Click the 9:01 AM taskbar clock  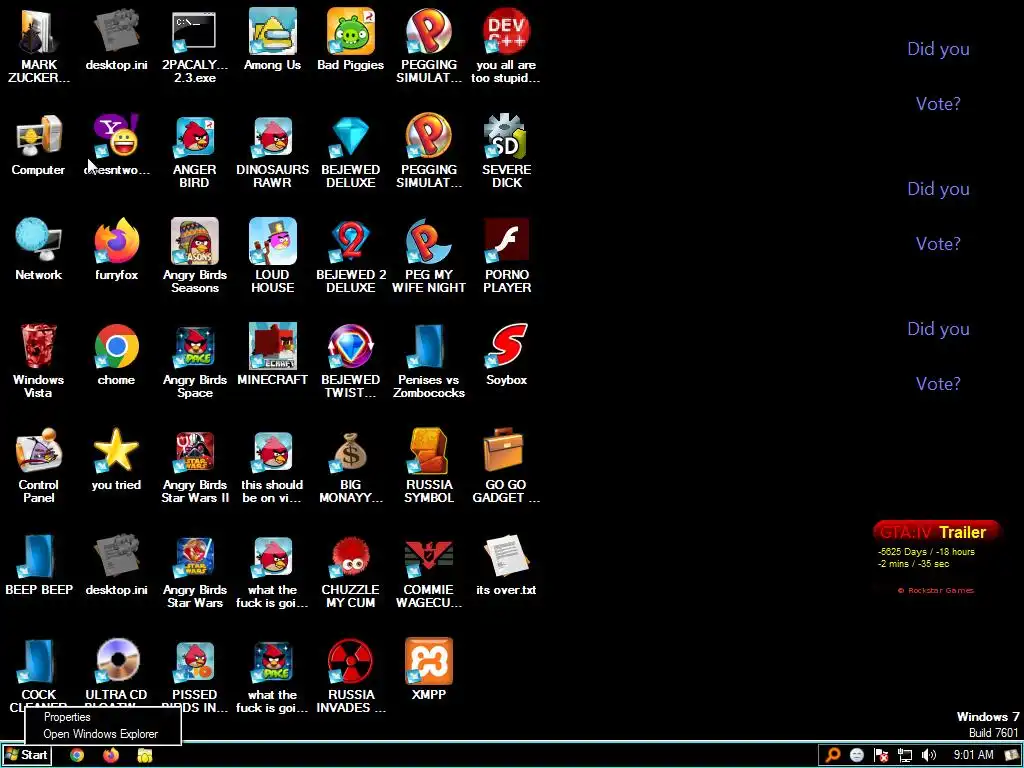[973, 755]
